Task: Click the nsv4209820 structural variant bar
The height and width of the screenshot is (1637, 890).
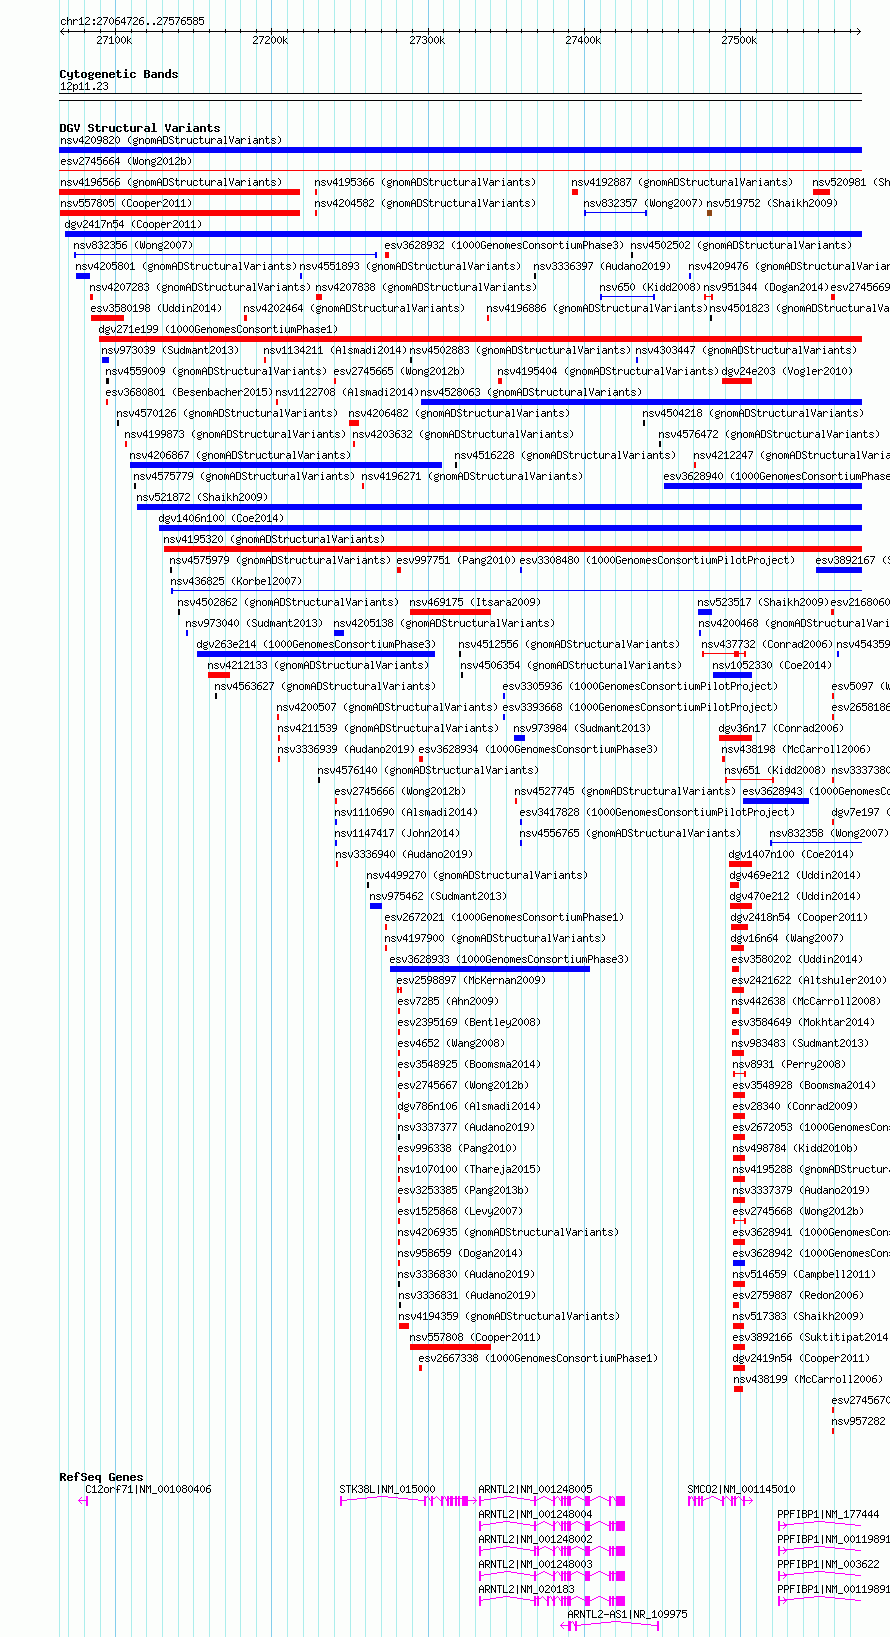Action: coord(460,150)
